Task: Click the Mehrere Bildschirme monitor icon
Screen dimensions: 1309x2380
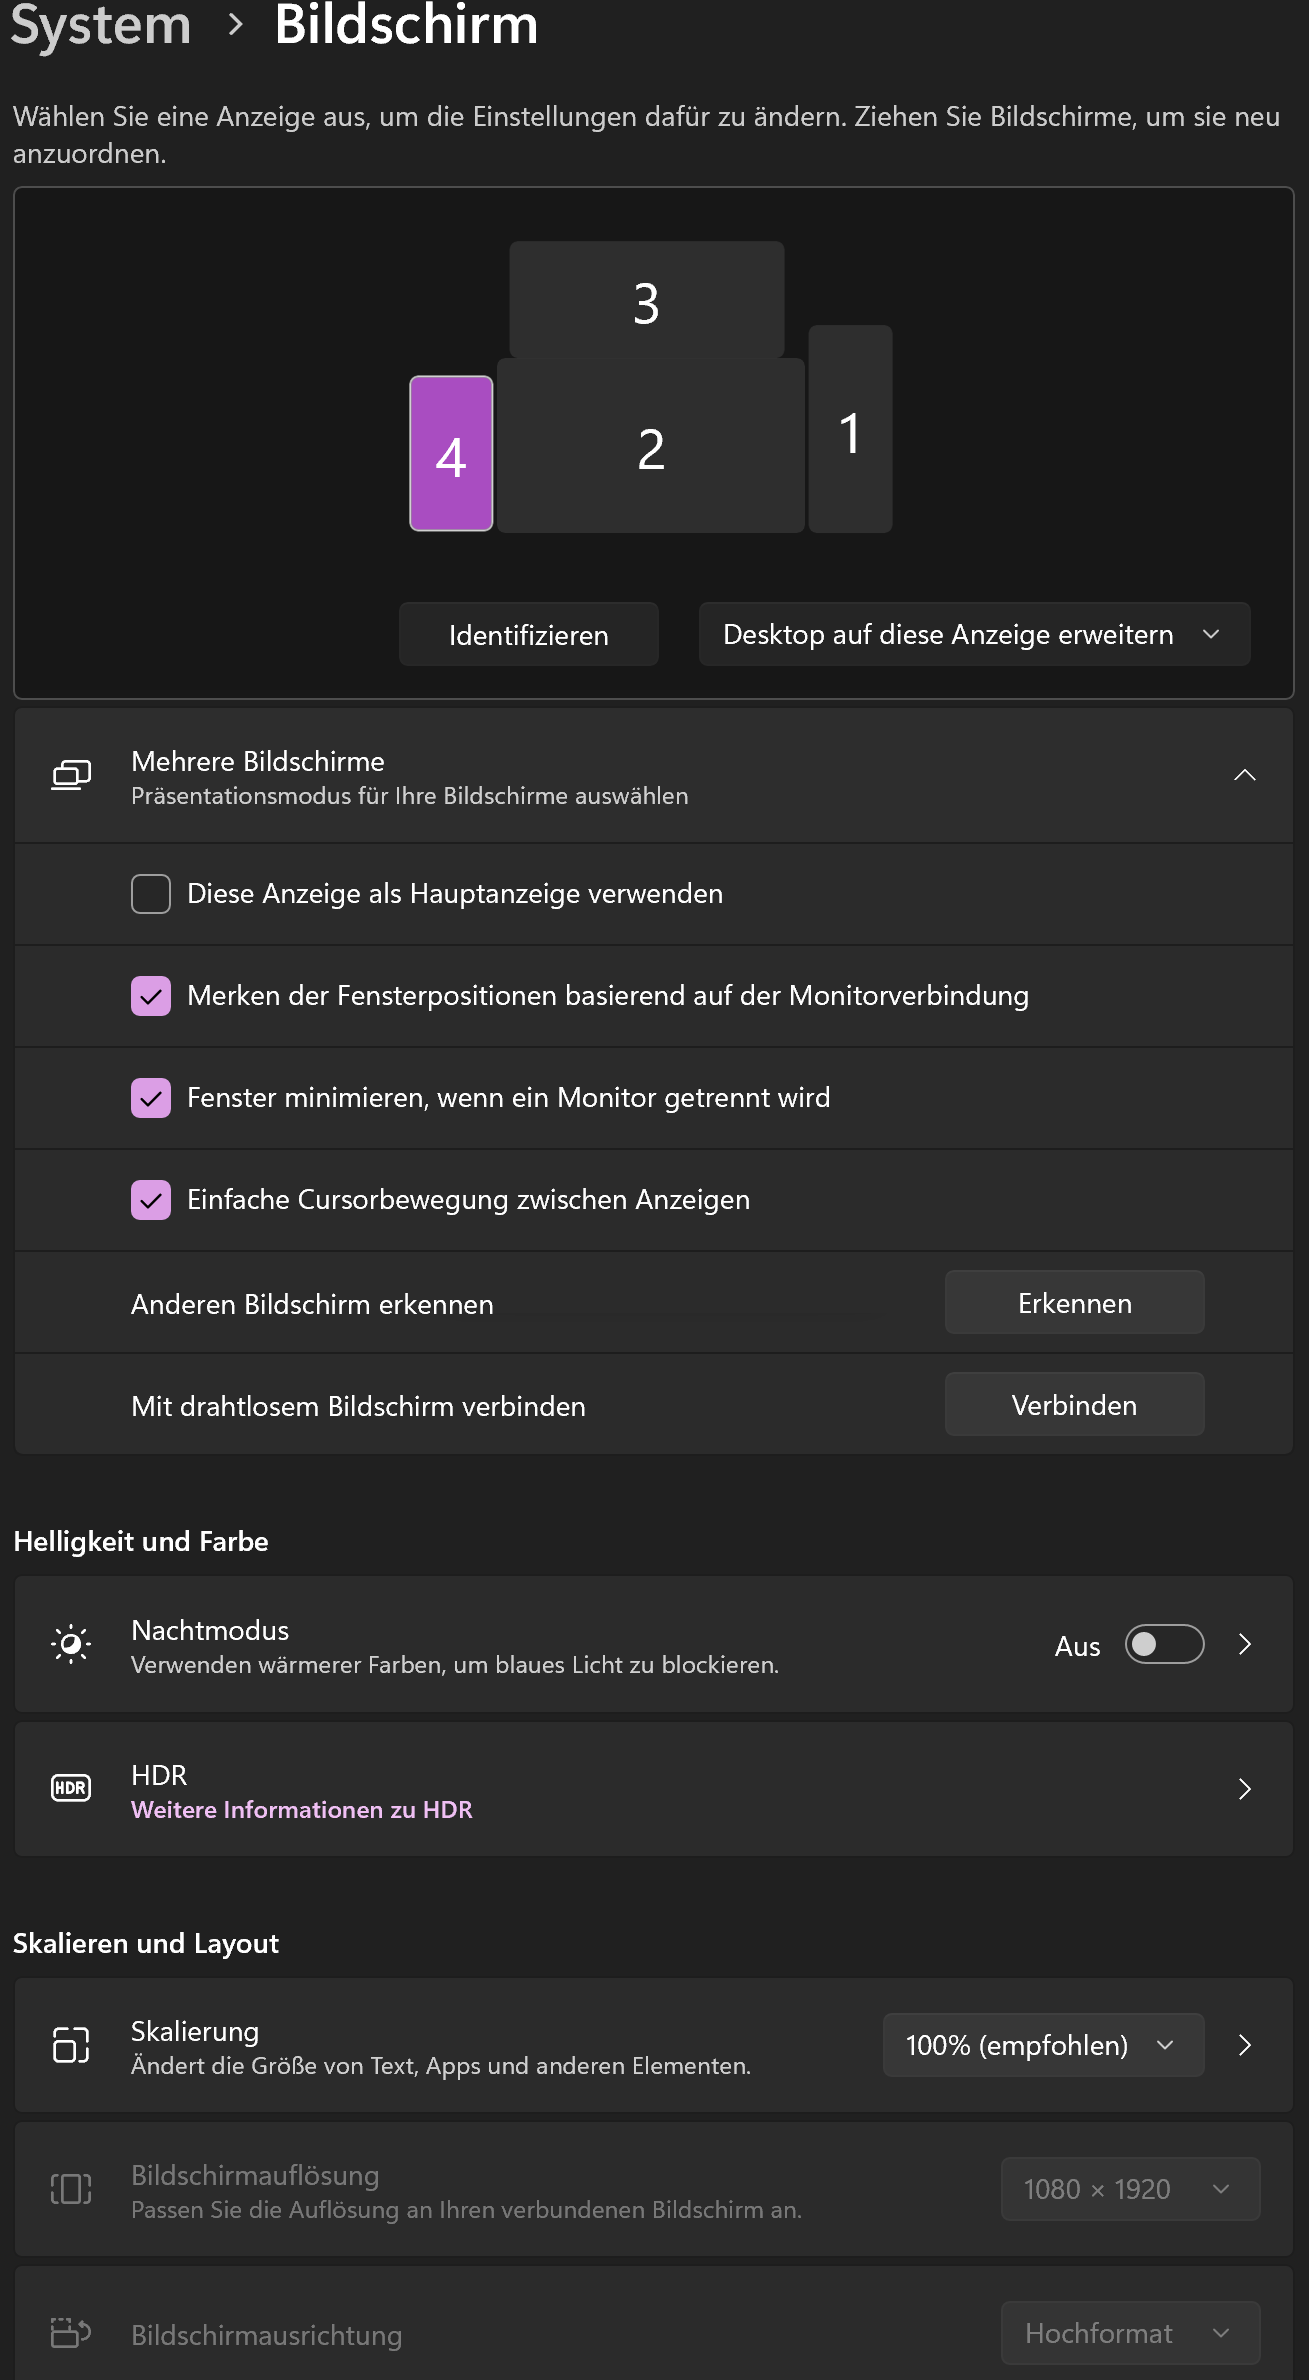Action: point(71,776)
